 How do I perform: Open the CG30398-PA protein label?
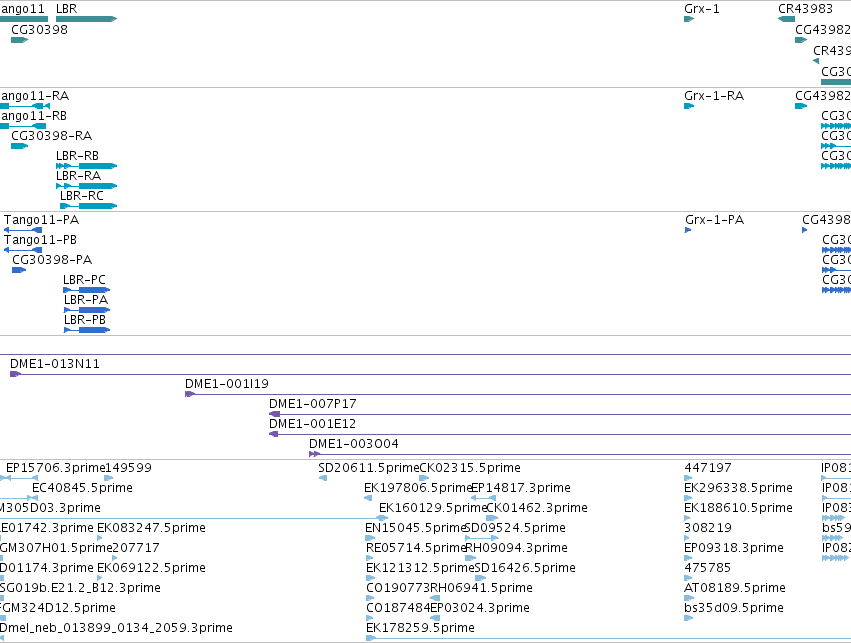(52, 260)
